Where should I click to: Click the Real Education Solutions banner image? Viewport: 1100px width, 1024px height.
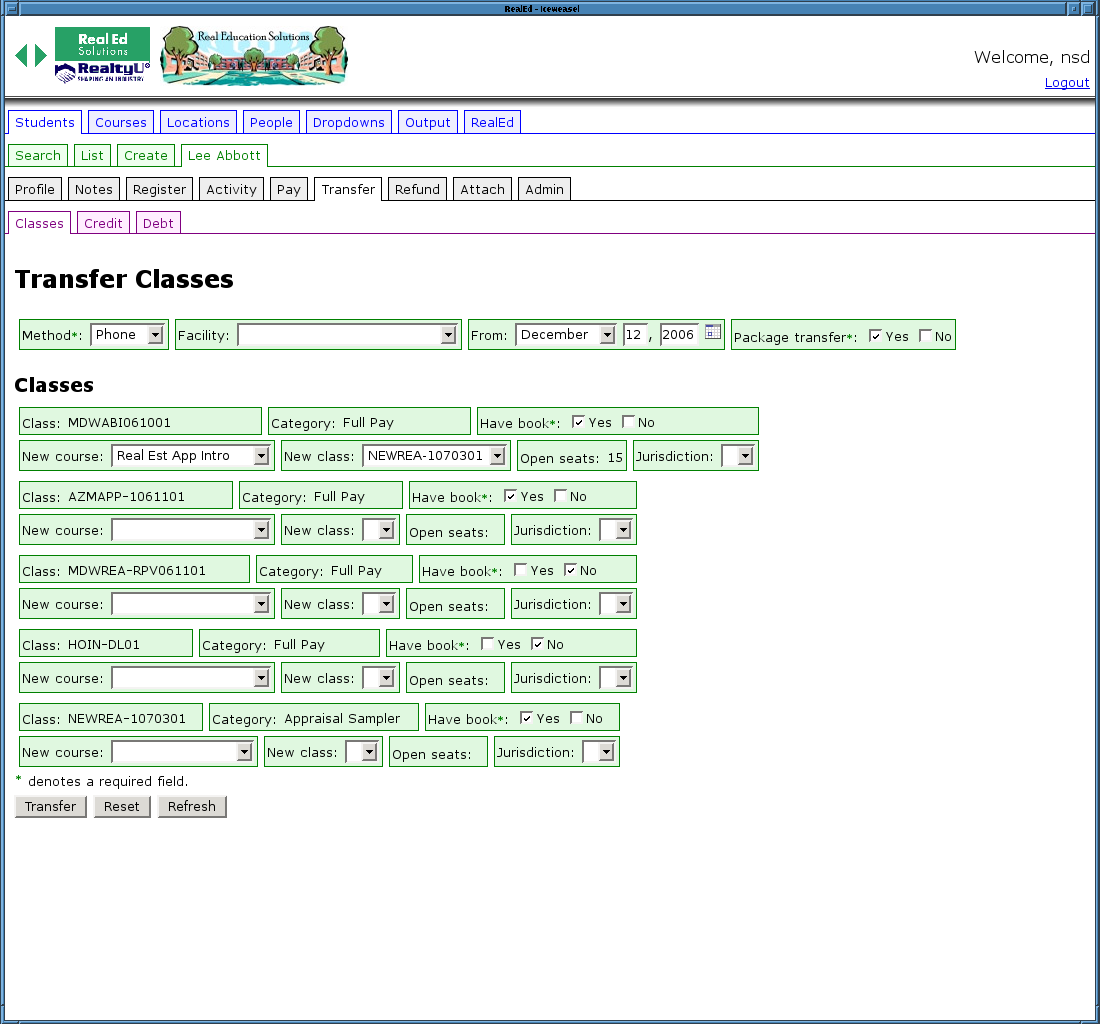pyautogui.click(x=254, y=57)
